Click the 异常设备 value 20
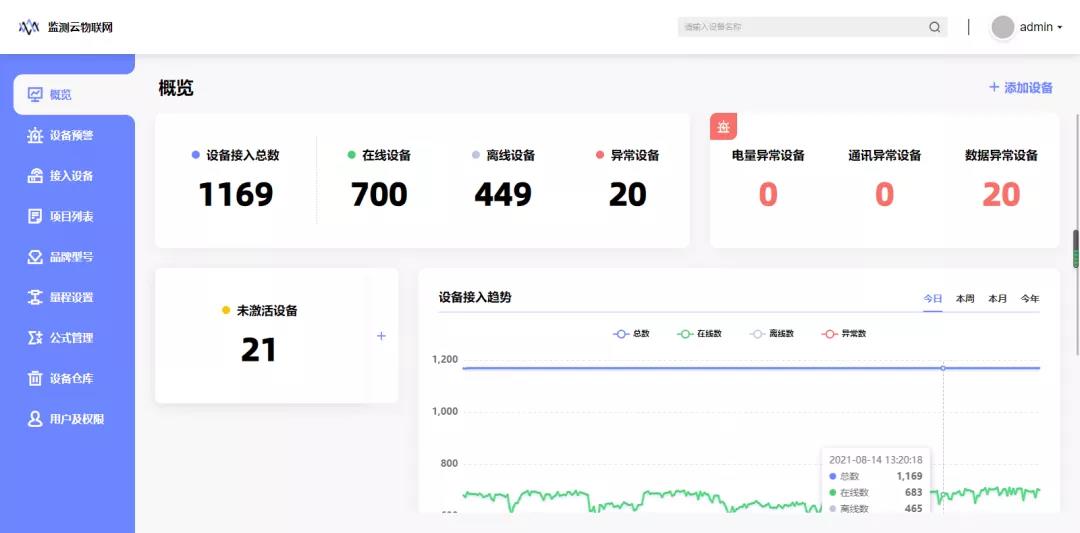 [x=627, y=194]
